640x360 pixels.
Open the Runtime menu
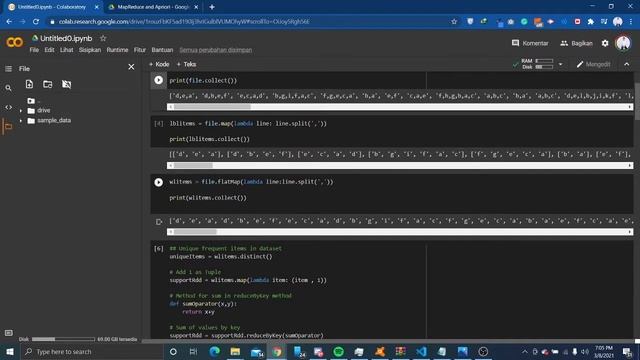pyautogui.click(x=117, y=50)
